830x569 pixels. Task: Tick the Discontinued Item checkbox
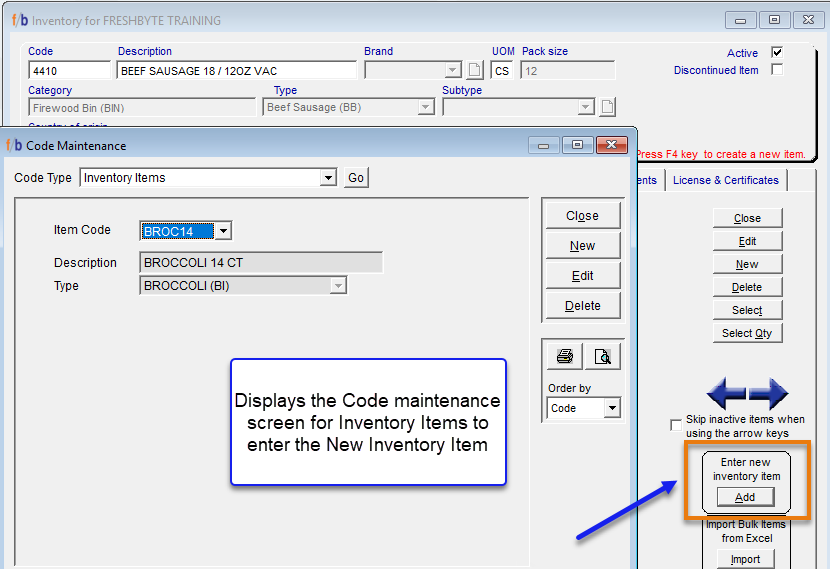click(x=777, y=70)
